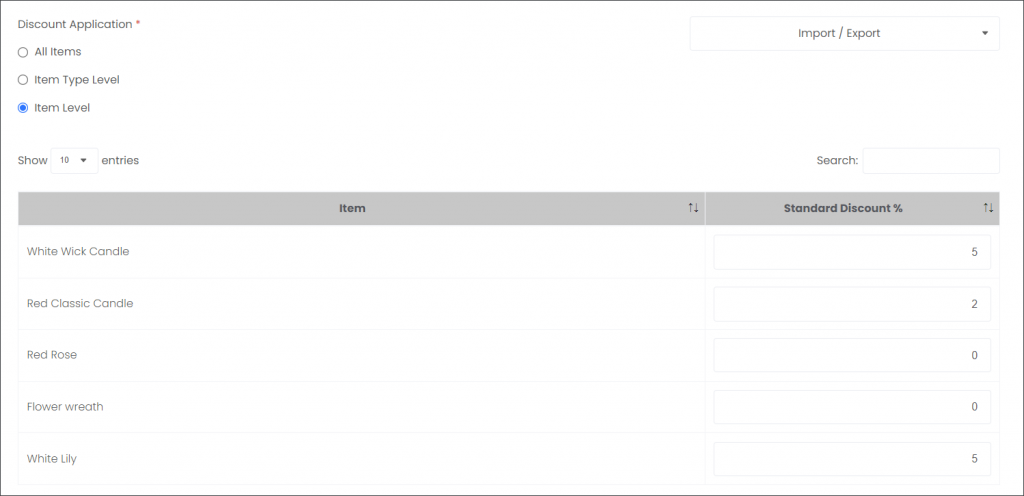The width and height of the screenshot is (1024, 496).
Task: Expand the Show entries count dropdown
Action: coord(74,161)
